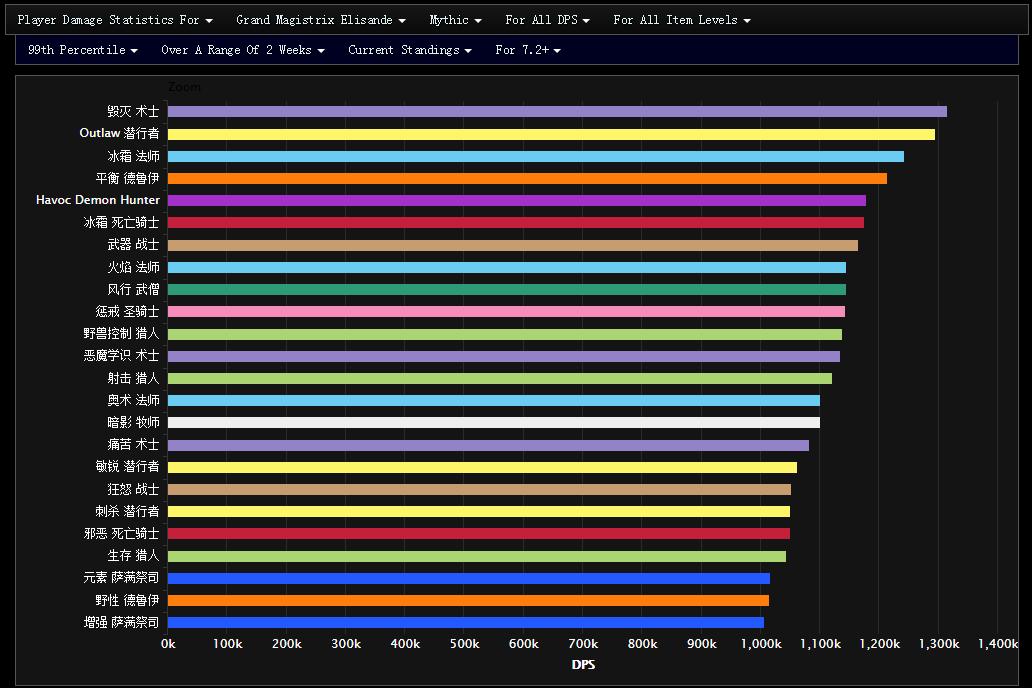Open the Player Damage Statistics For dropdown
The image size is (1032, 688).
pos(115,20)
